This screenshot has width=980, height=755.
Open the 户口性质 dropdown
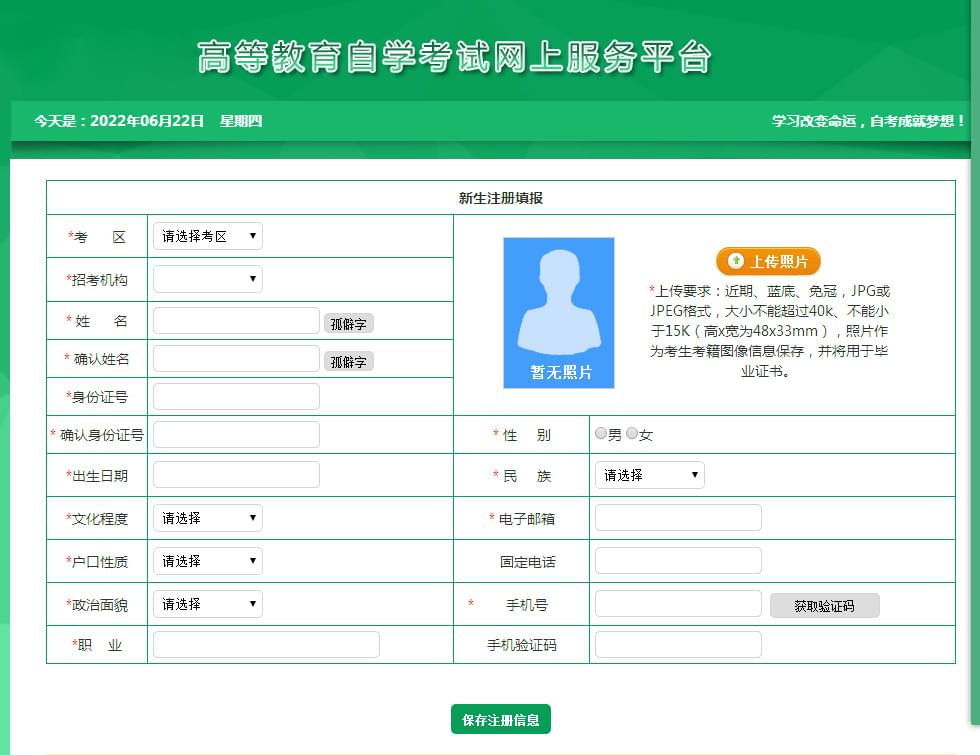coord(208,561)
